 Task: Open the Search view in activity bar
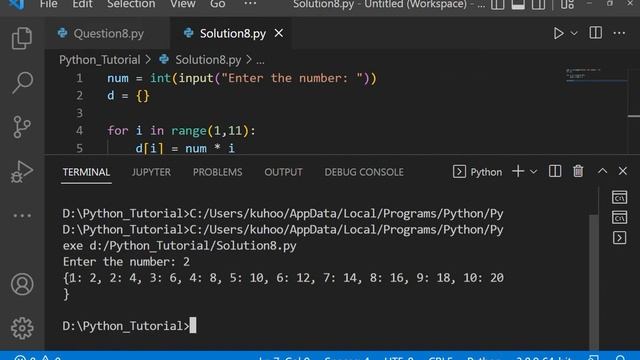tap(22, 83)
